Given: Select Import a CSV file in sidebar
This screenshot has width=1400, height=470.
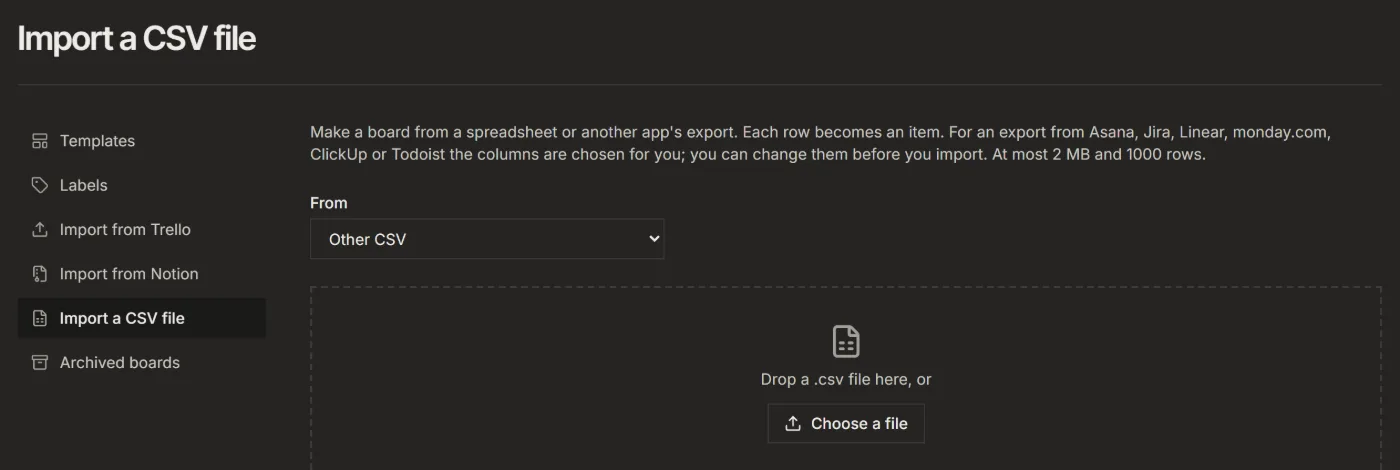Looking at the screenshot, I should 142,318.
